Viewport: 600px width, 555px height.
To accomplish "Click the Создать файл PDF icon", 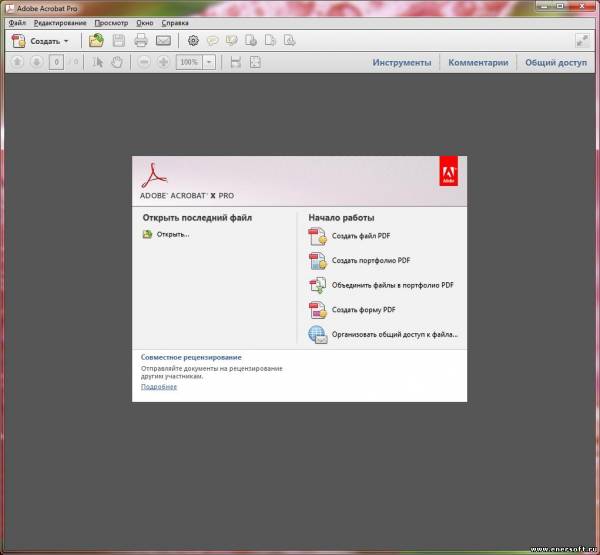I will tap(317, 236).
